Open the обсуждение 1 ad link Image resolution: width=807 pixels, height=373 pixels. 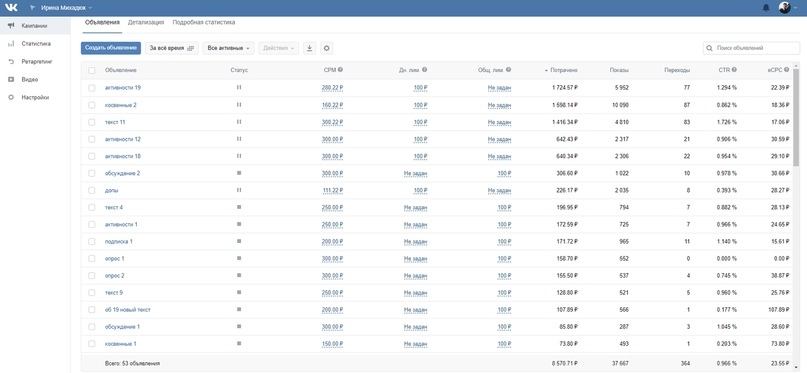pos(122,327)
